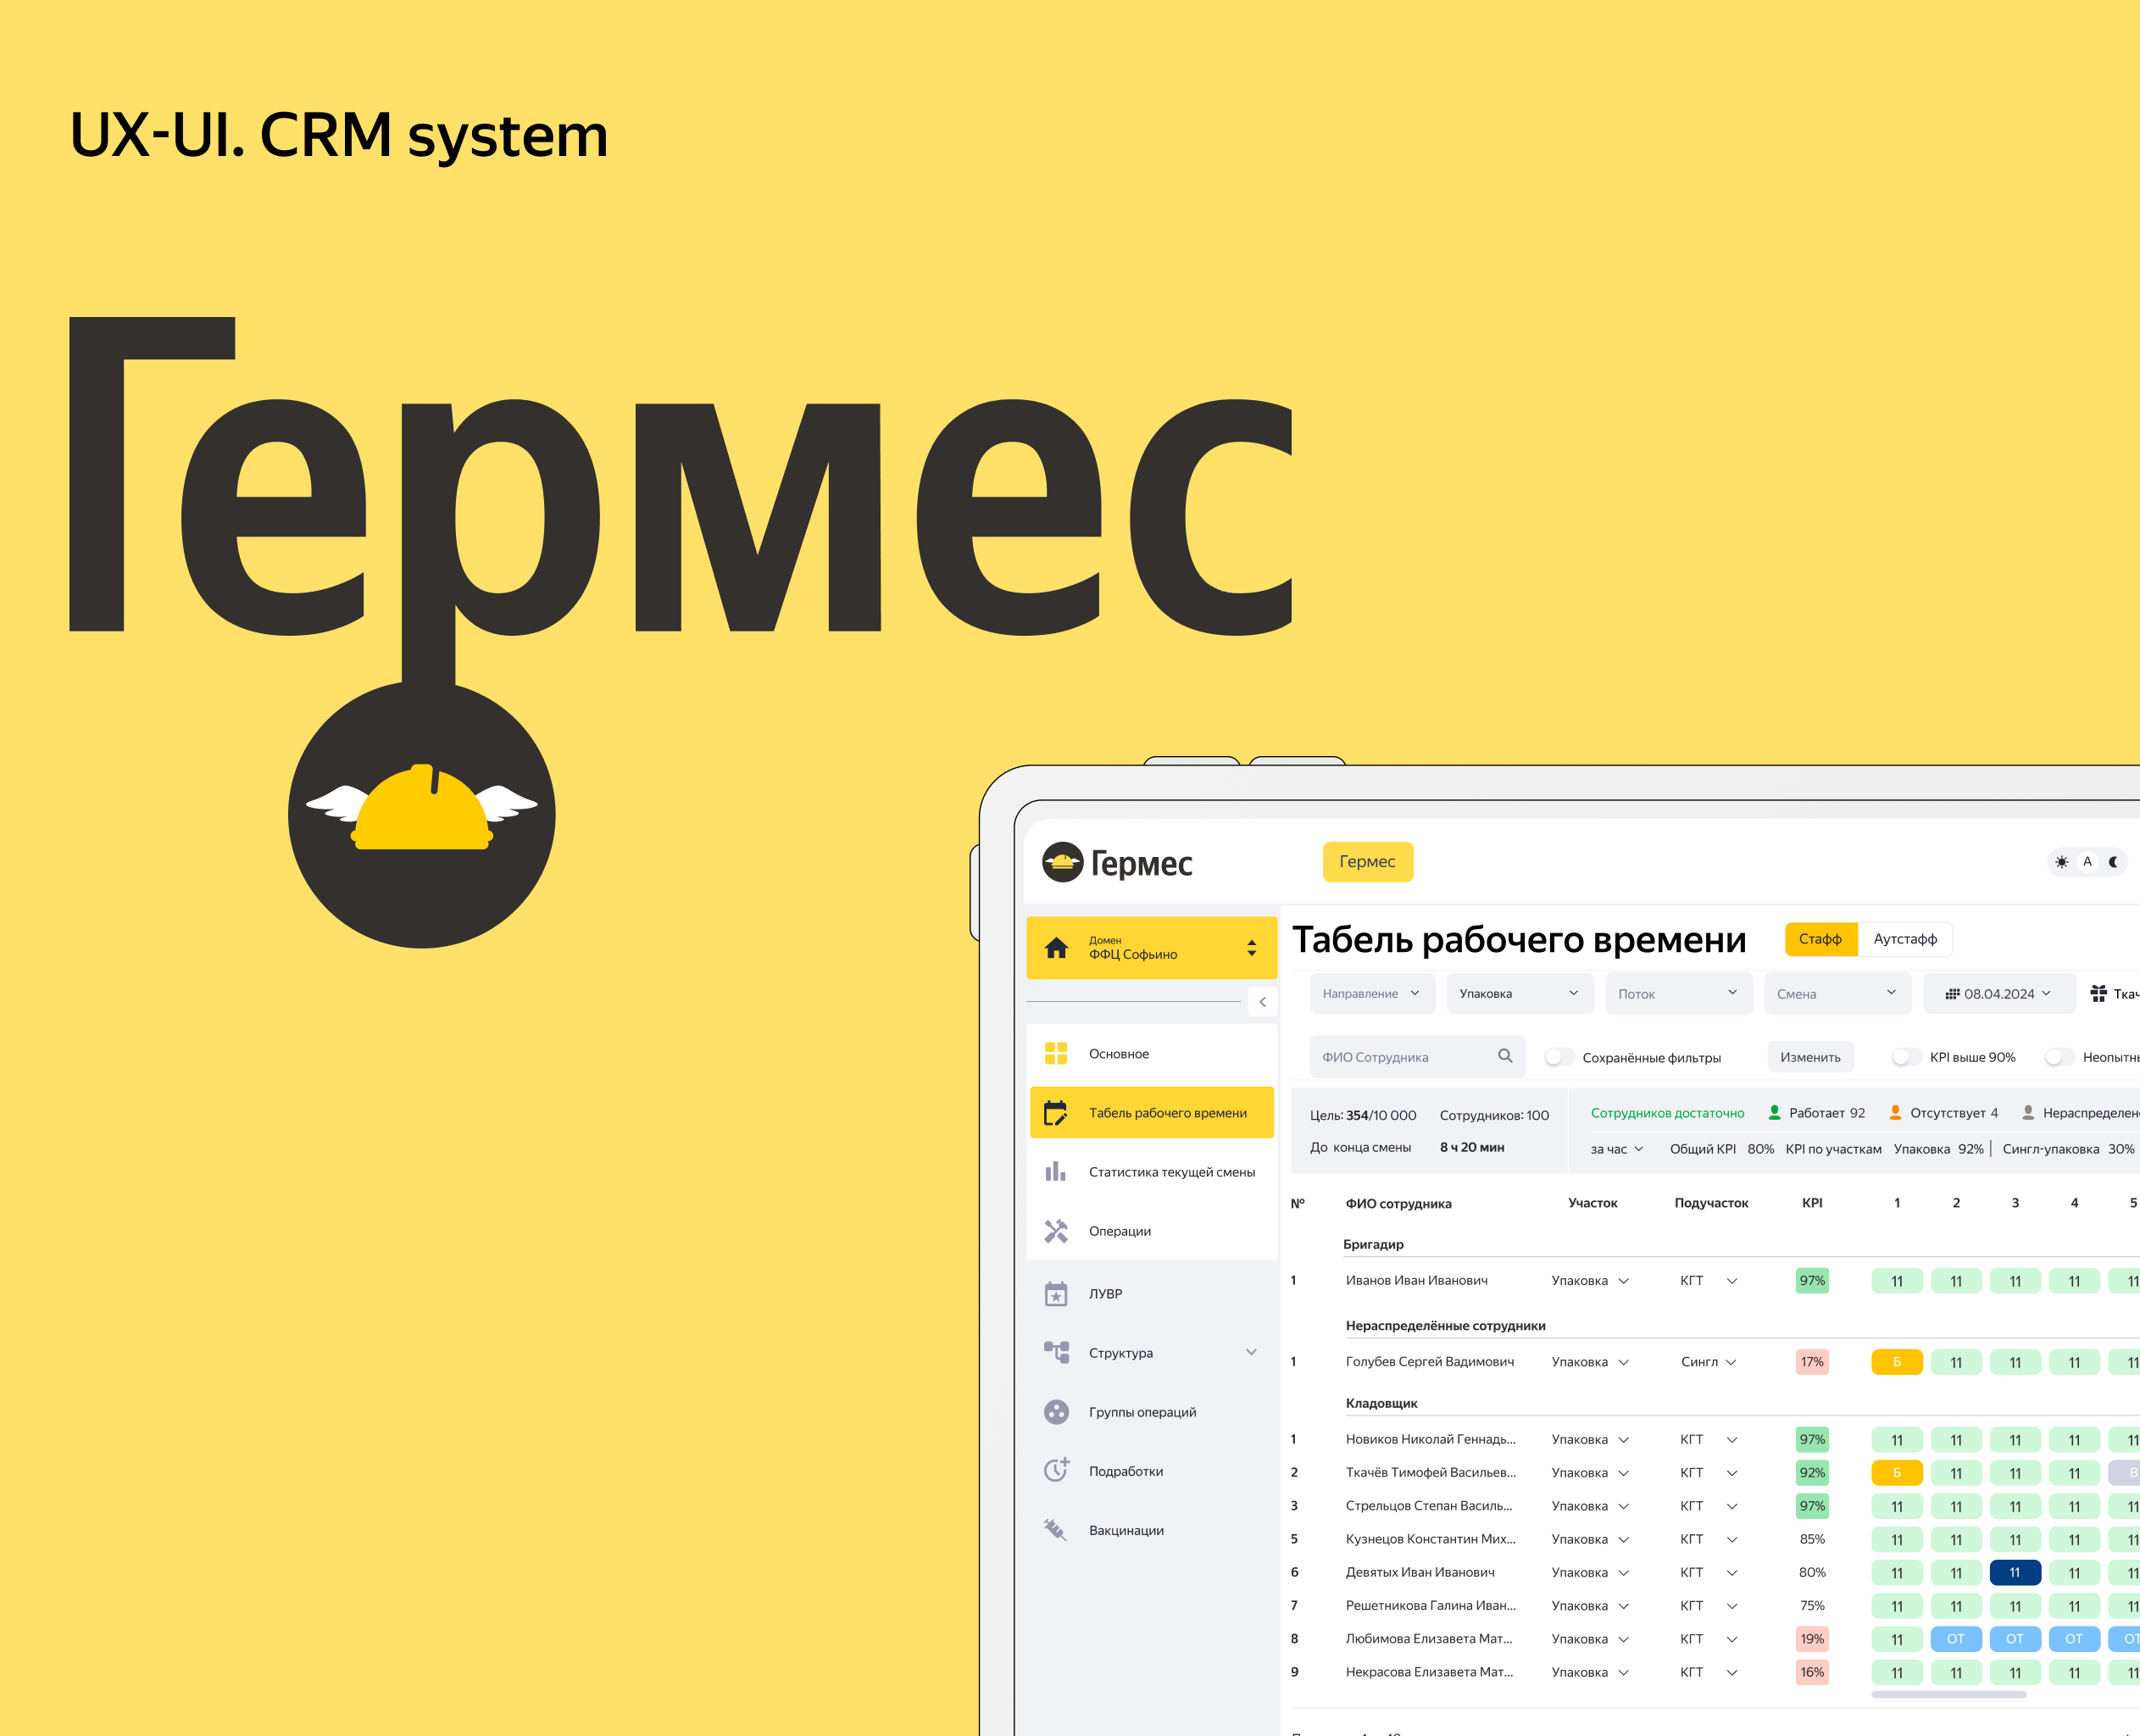Expand the Структура section
The height and width of the screenshot is (1736, 2140).
point(1251,1352)
